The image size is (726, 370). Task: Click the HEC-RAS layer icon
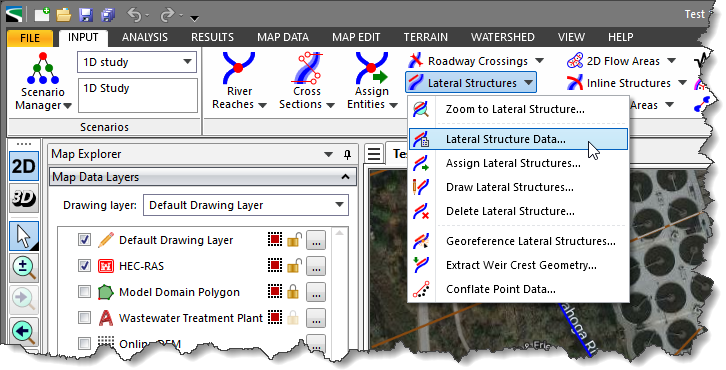click(x=106, y=266)
